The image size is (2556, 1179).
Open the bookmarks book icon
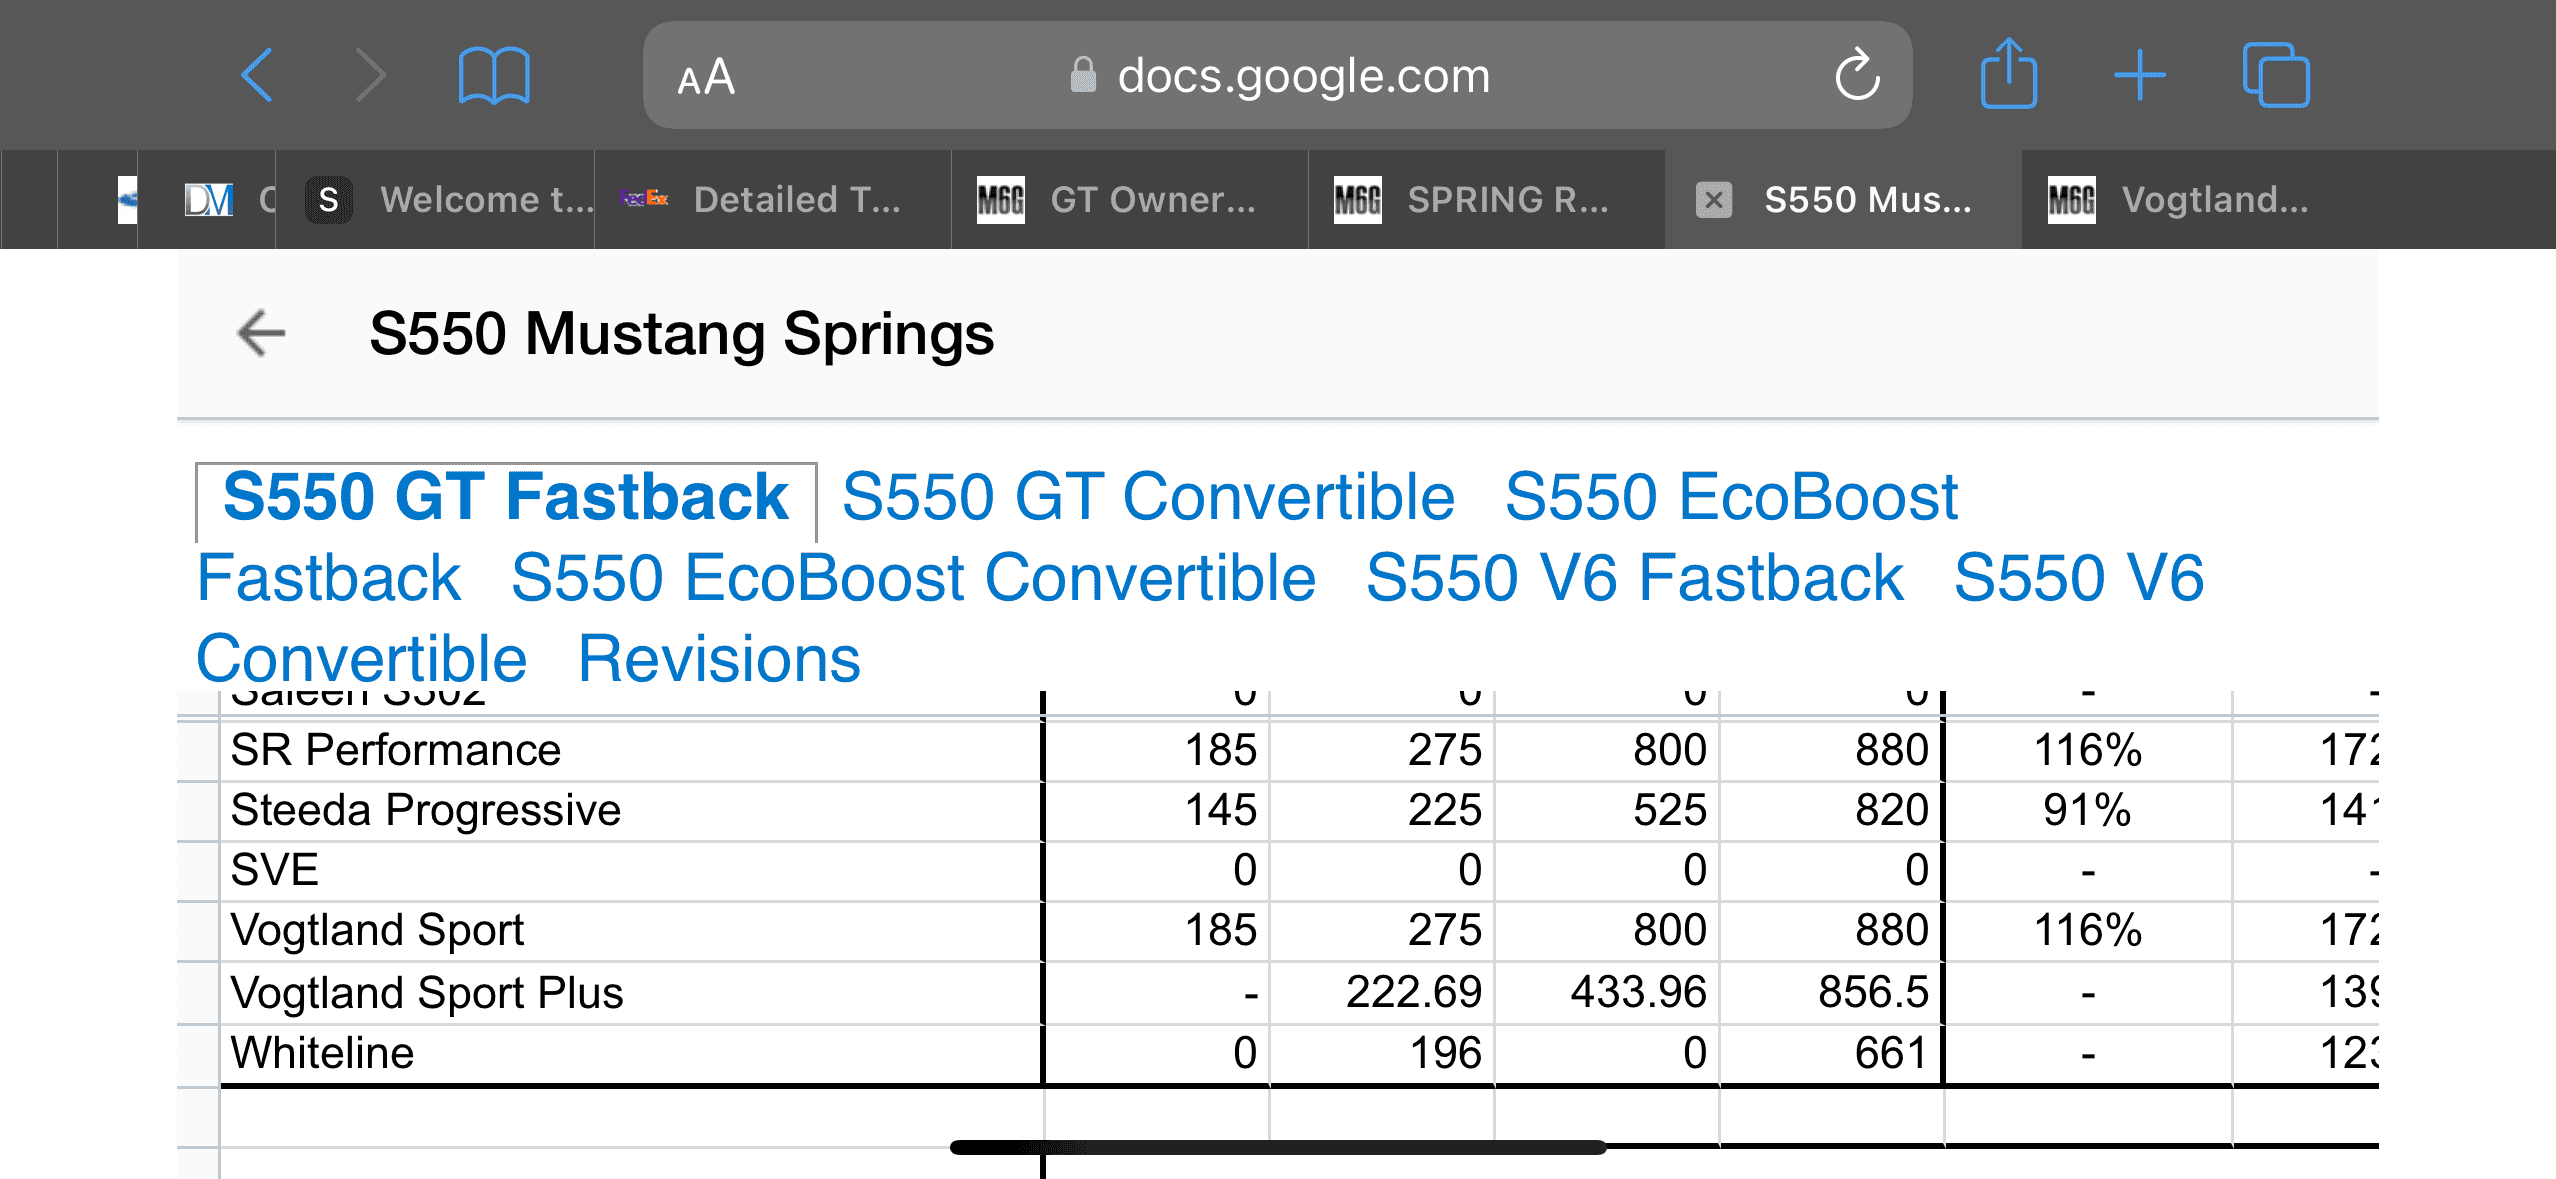point(494,75)
